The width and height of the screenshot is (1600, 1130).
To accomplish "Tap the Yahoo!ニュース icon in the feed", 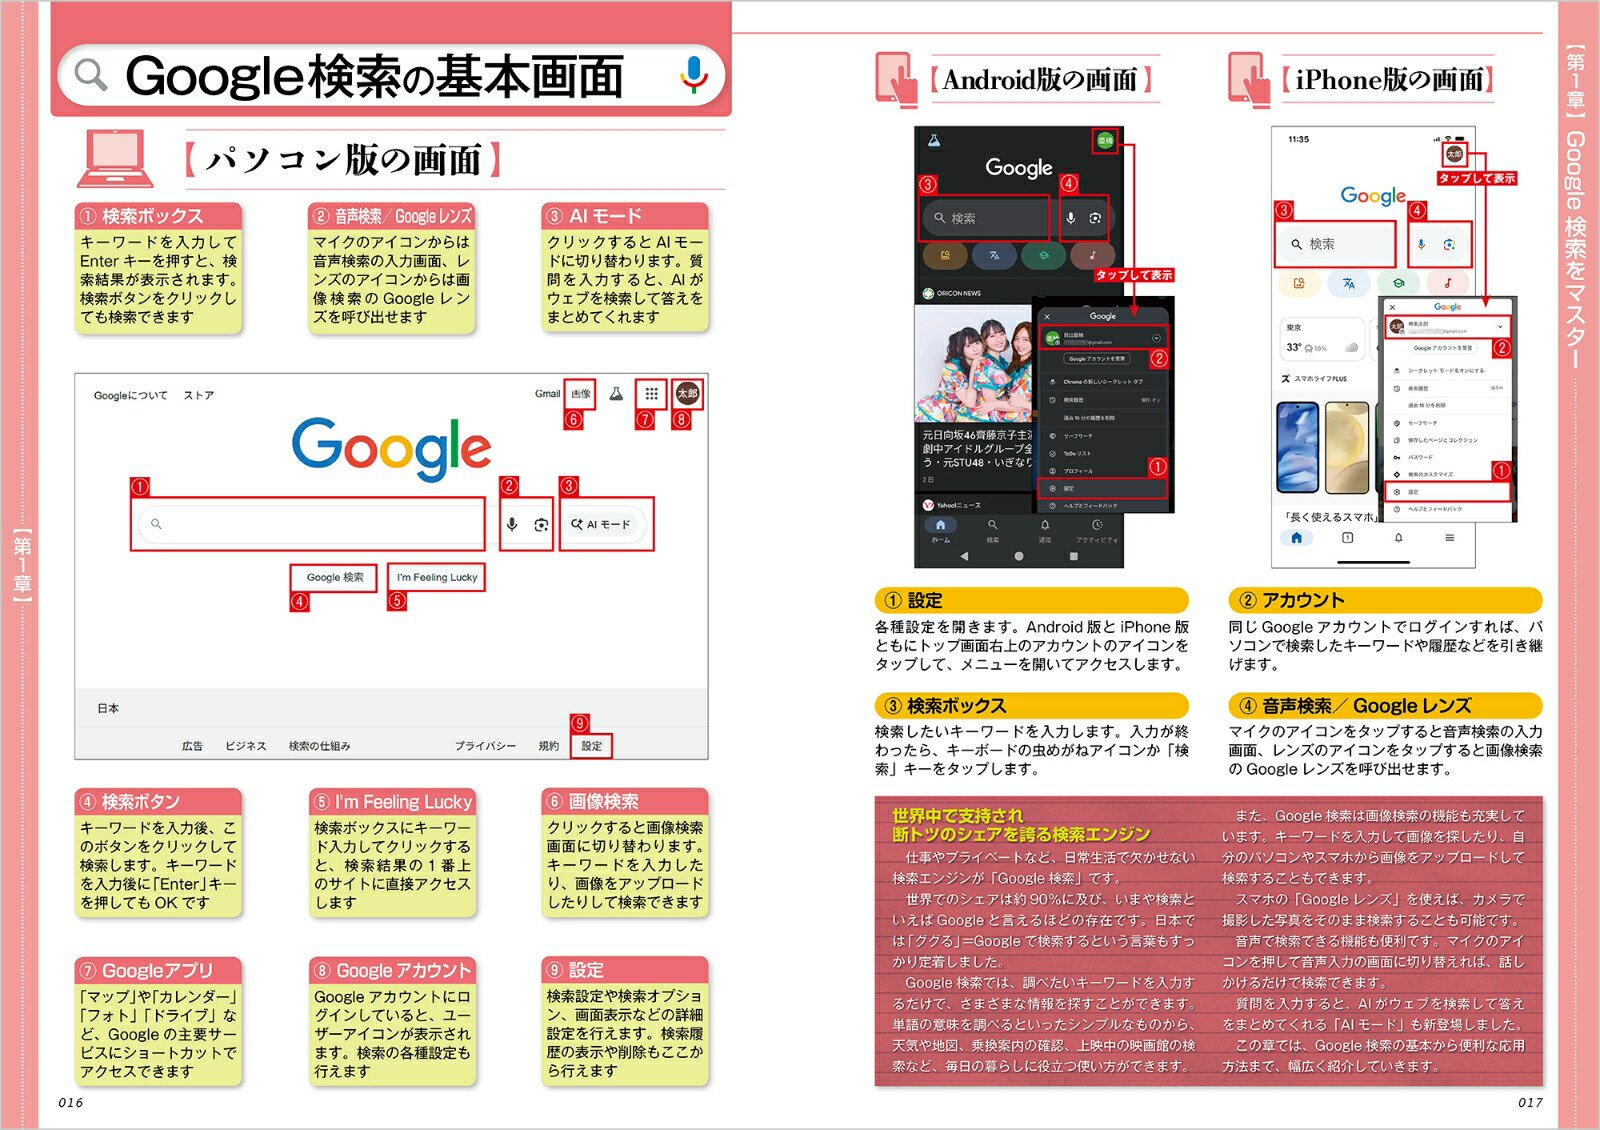I will 927,504.
